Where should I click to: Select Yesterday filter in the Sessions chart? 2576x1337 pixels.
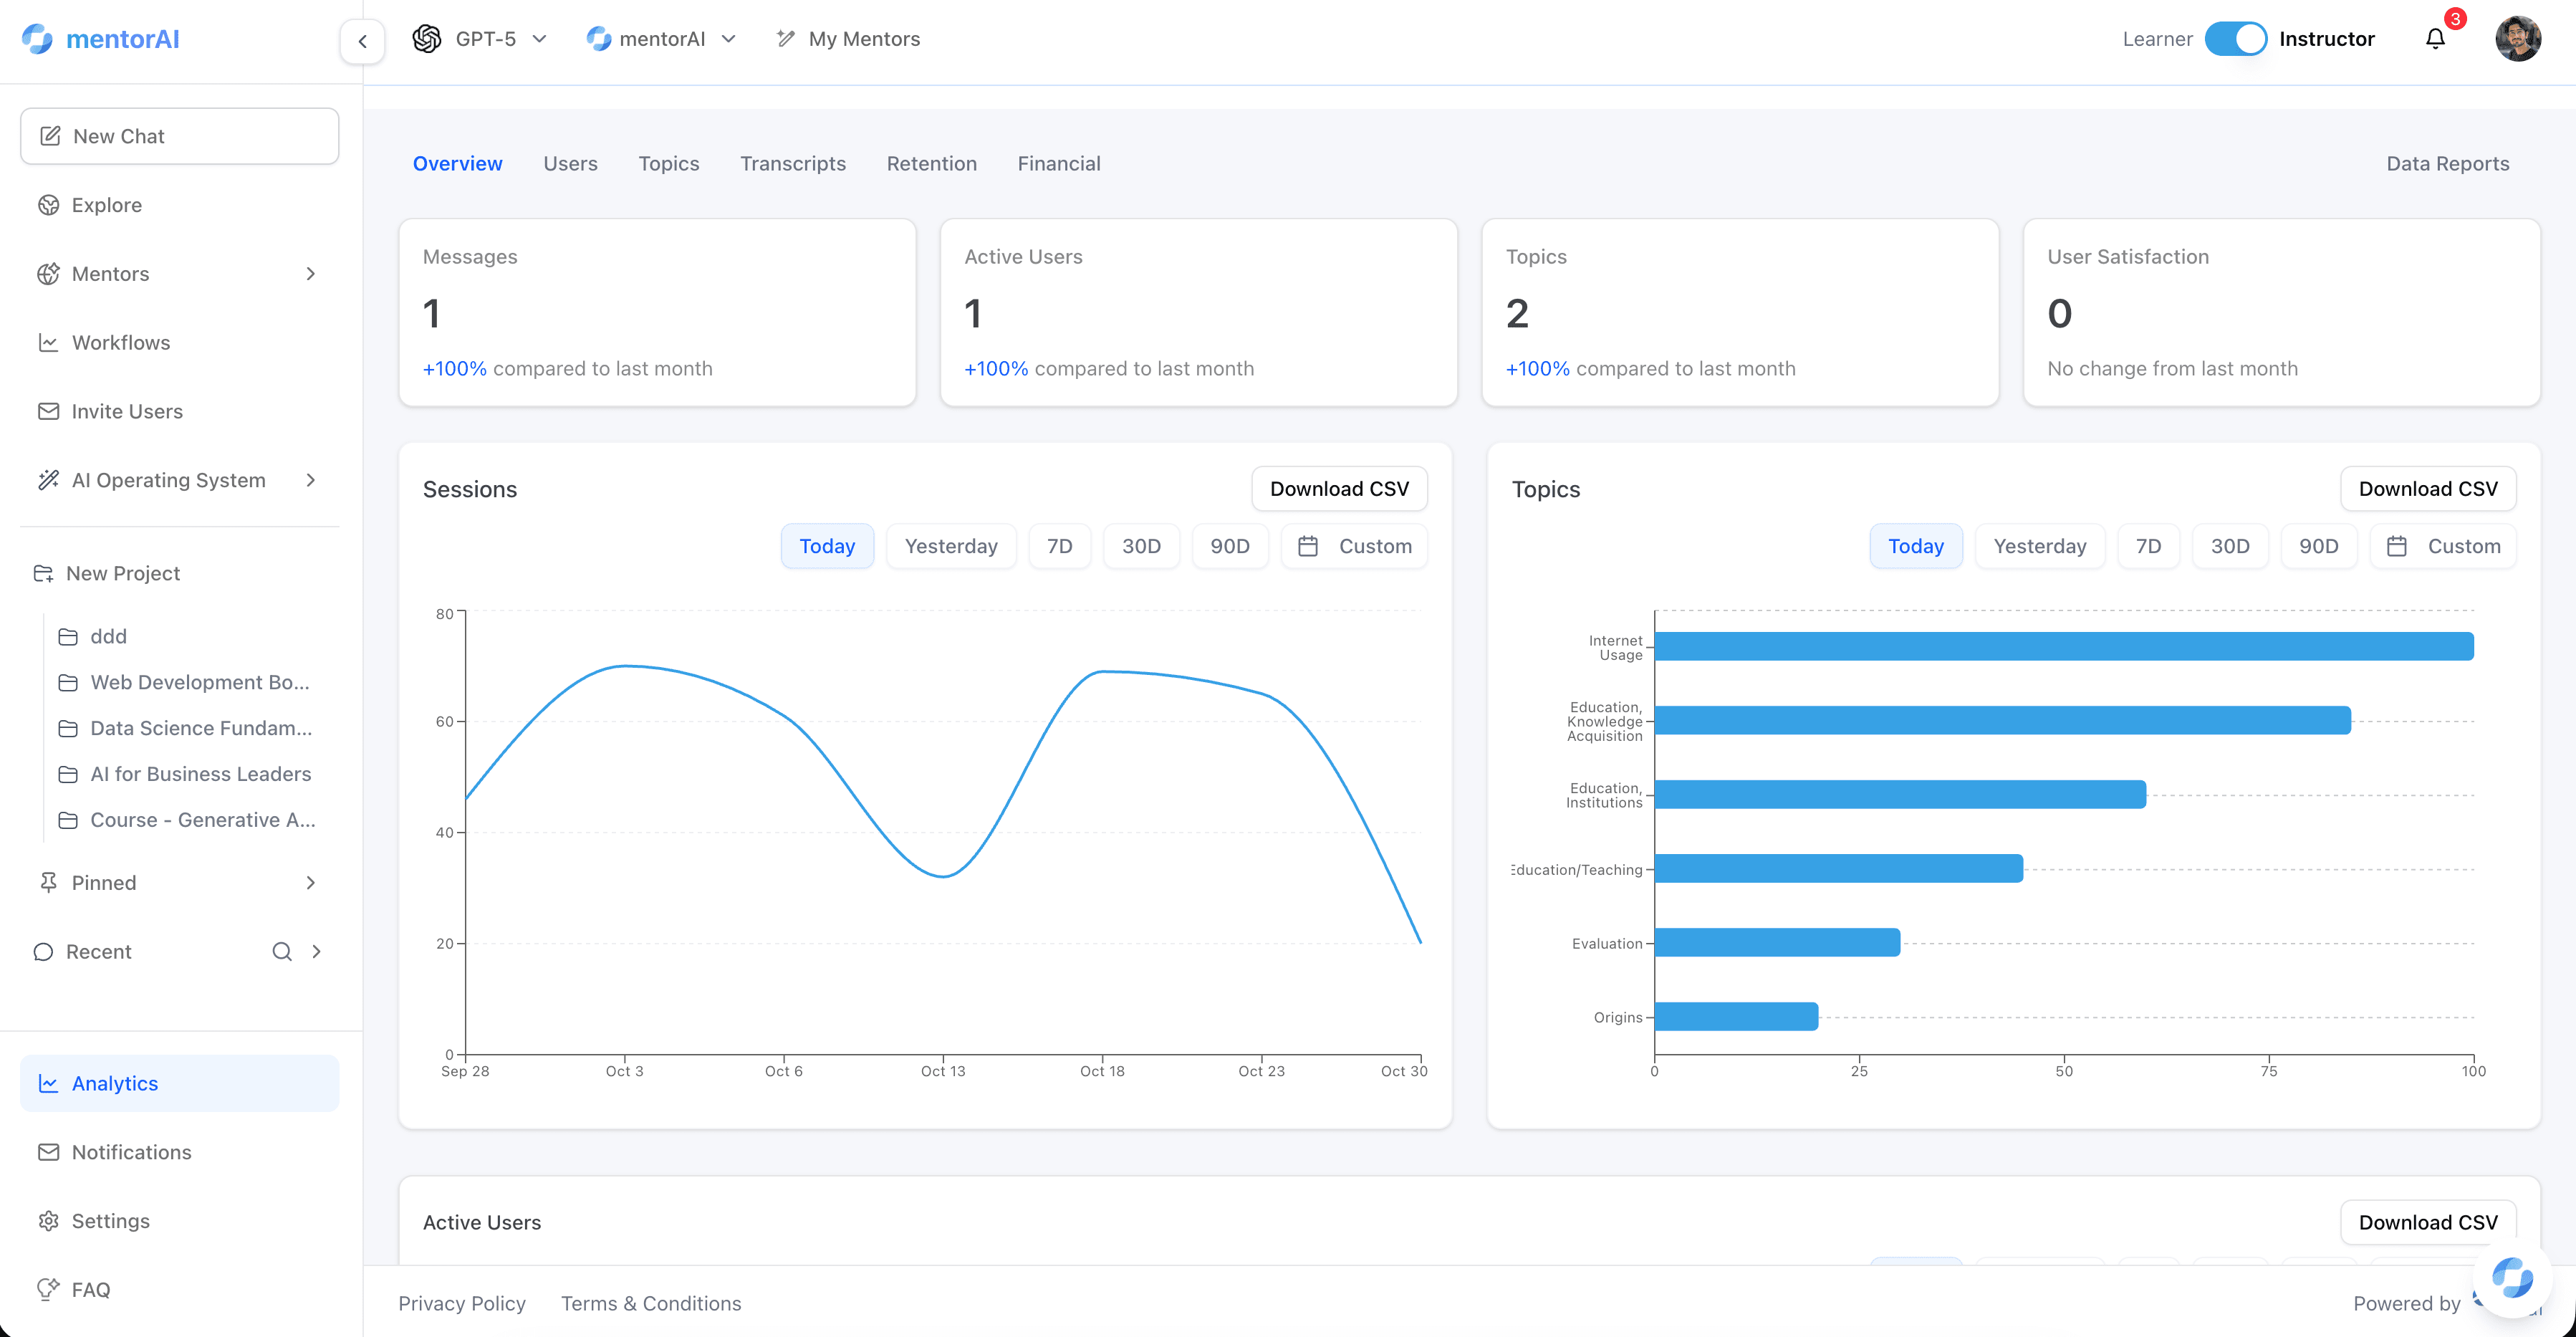[x=951, y=546]
